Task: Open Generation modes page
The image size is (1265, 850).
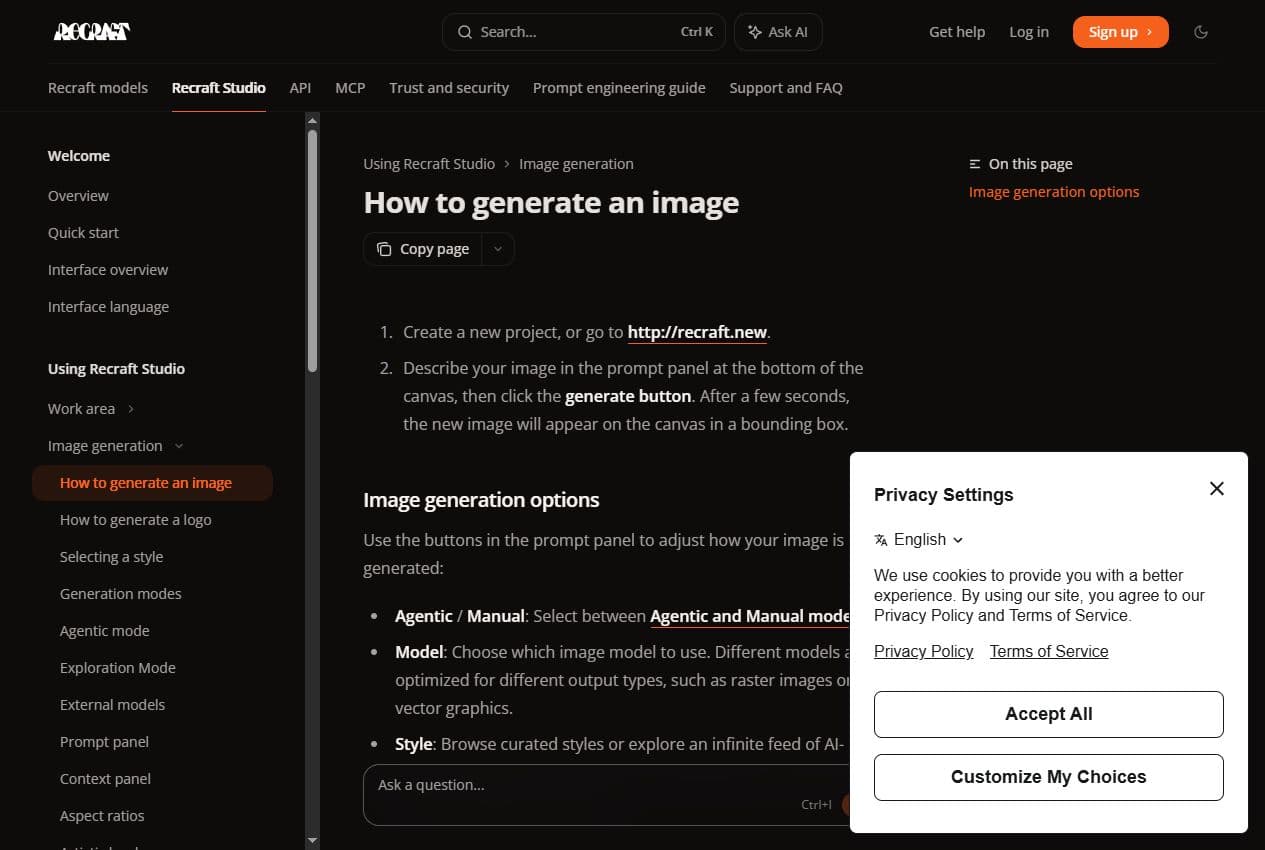Action: 121,594
